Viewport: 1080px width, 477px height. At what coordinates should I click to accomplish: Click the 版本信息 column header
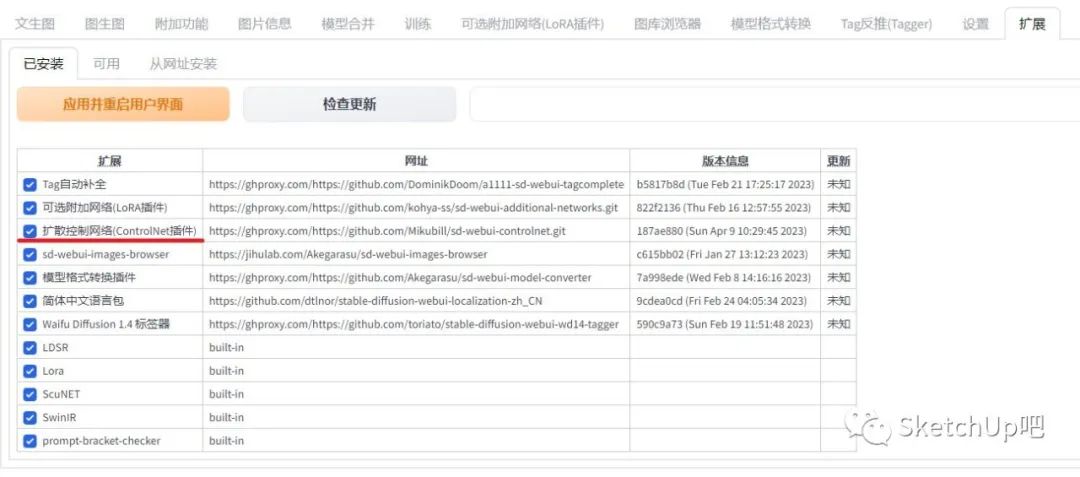[725, 161]
